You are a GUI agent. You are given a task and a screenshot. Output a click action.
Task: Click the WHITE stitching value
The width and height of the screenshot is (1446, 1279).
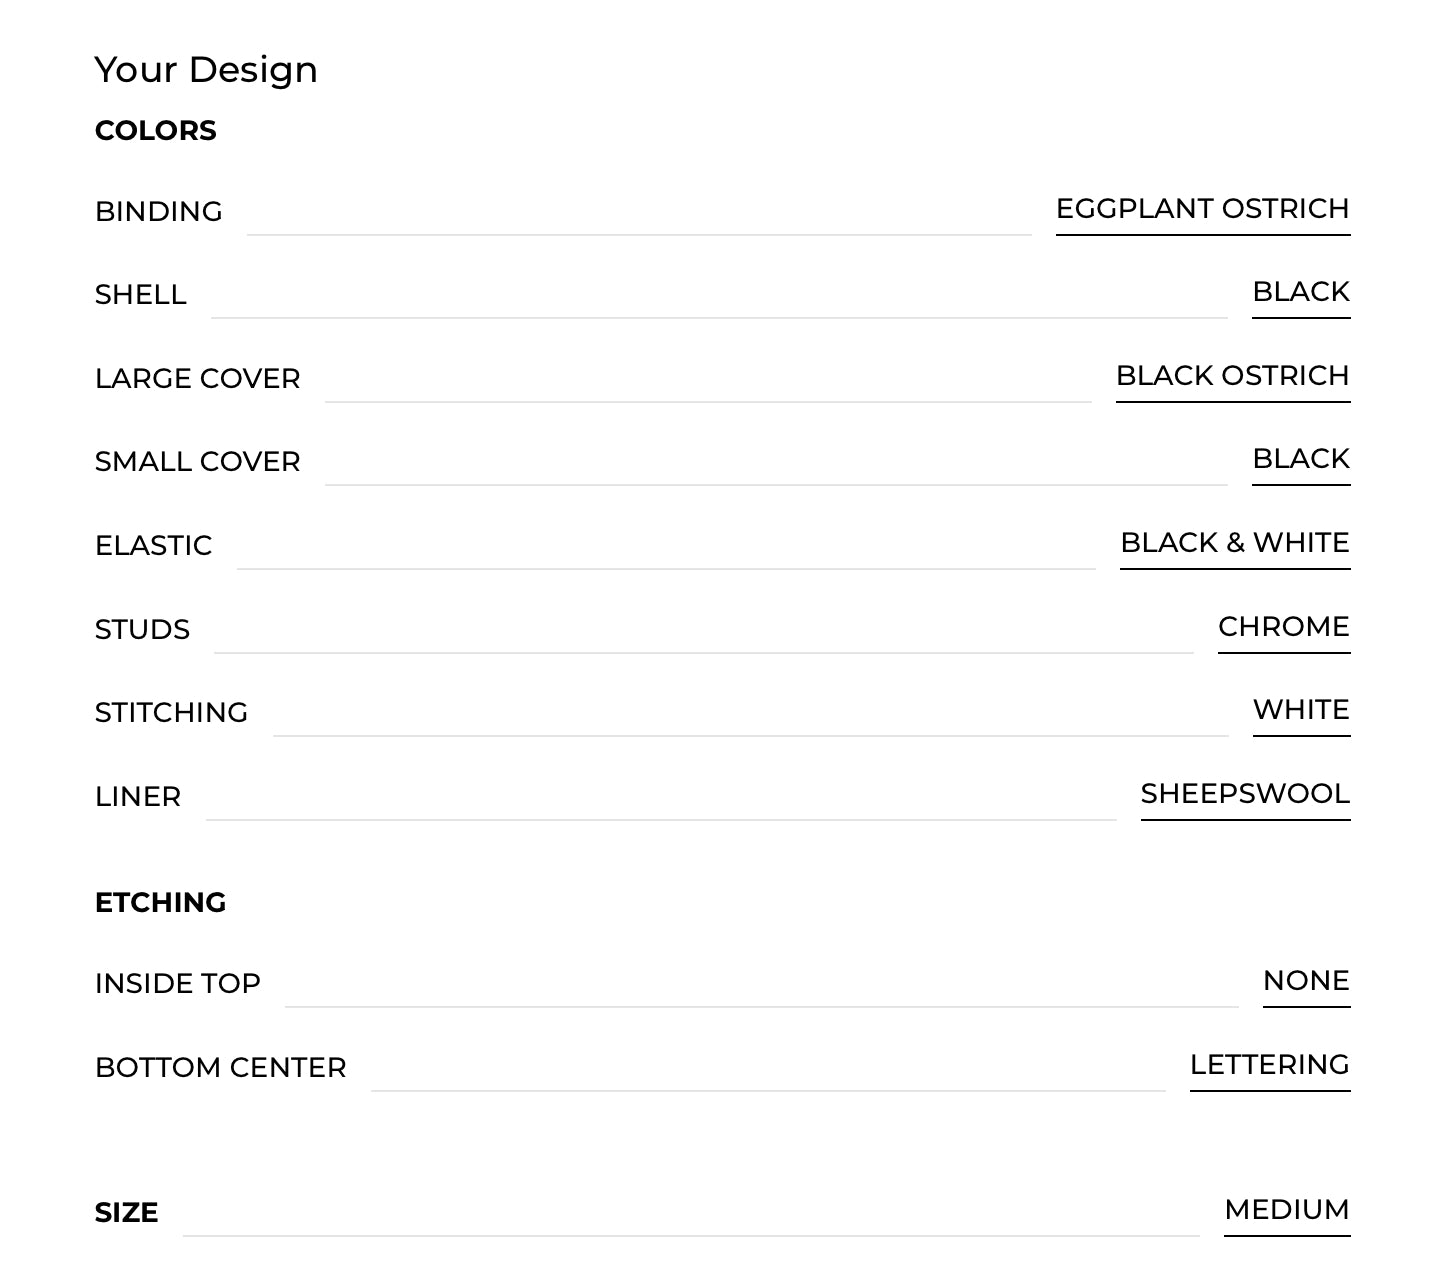tap(1301, 710)
